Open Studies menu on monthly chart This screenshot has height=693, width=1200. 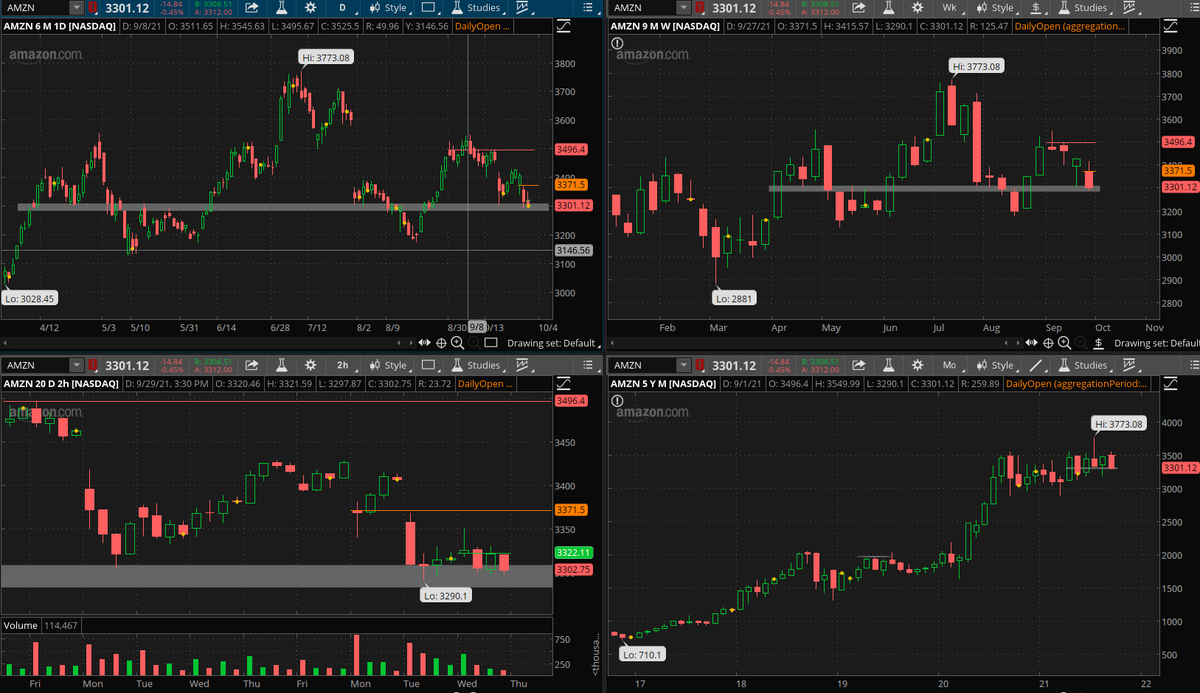[x=1084, y=365]
